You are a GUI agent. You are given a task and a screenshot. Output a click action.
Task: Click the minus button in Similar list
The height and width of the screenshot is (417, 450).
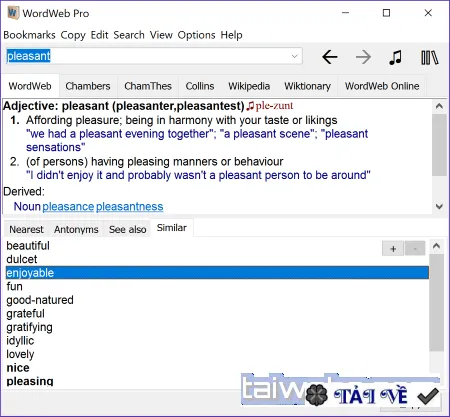(x=415, y=249)
